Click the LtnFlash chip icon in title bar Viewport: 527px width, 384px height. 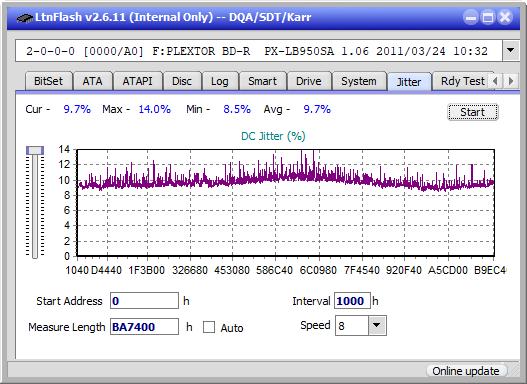point(24,17)
